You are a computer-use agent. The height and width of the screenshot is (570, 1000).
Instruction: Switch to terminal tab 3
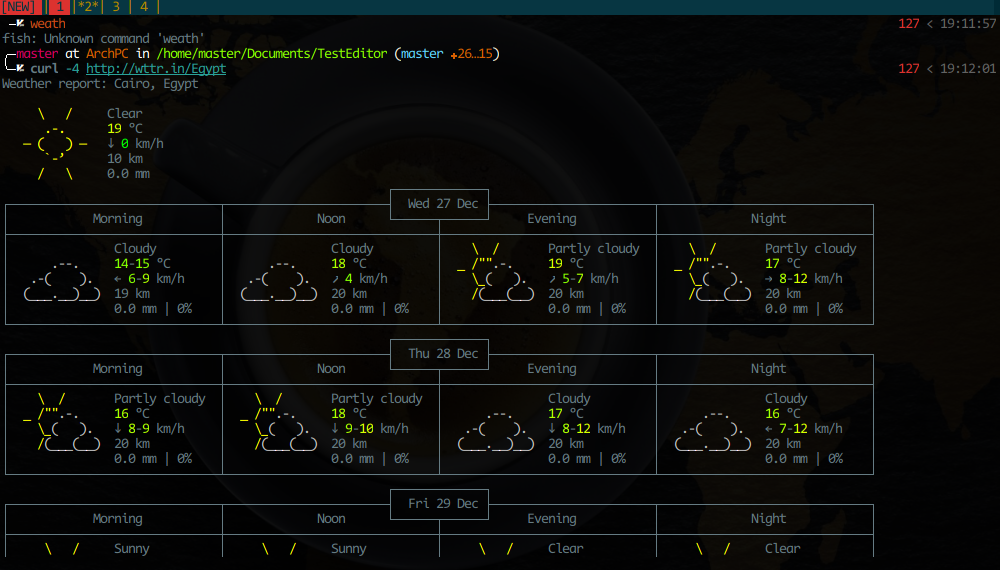pos(116,7)
